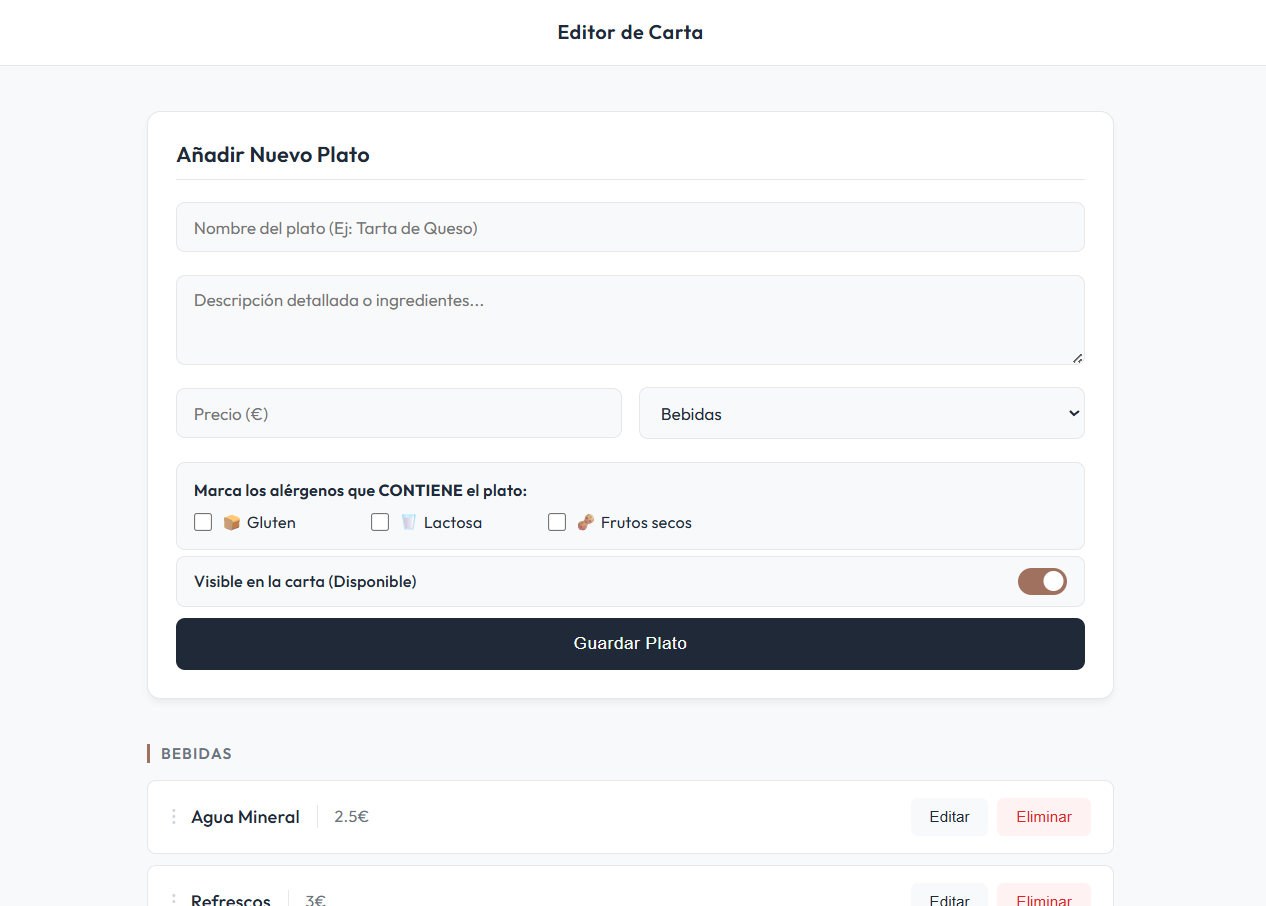The image size is (1266, 906).
Task: Click the Lactosa milk glass icon
Action: coord(408,522)
